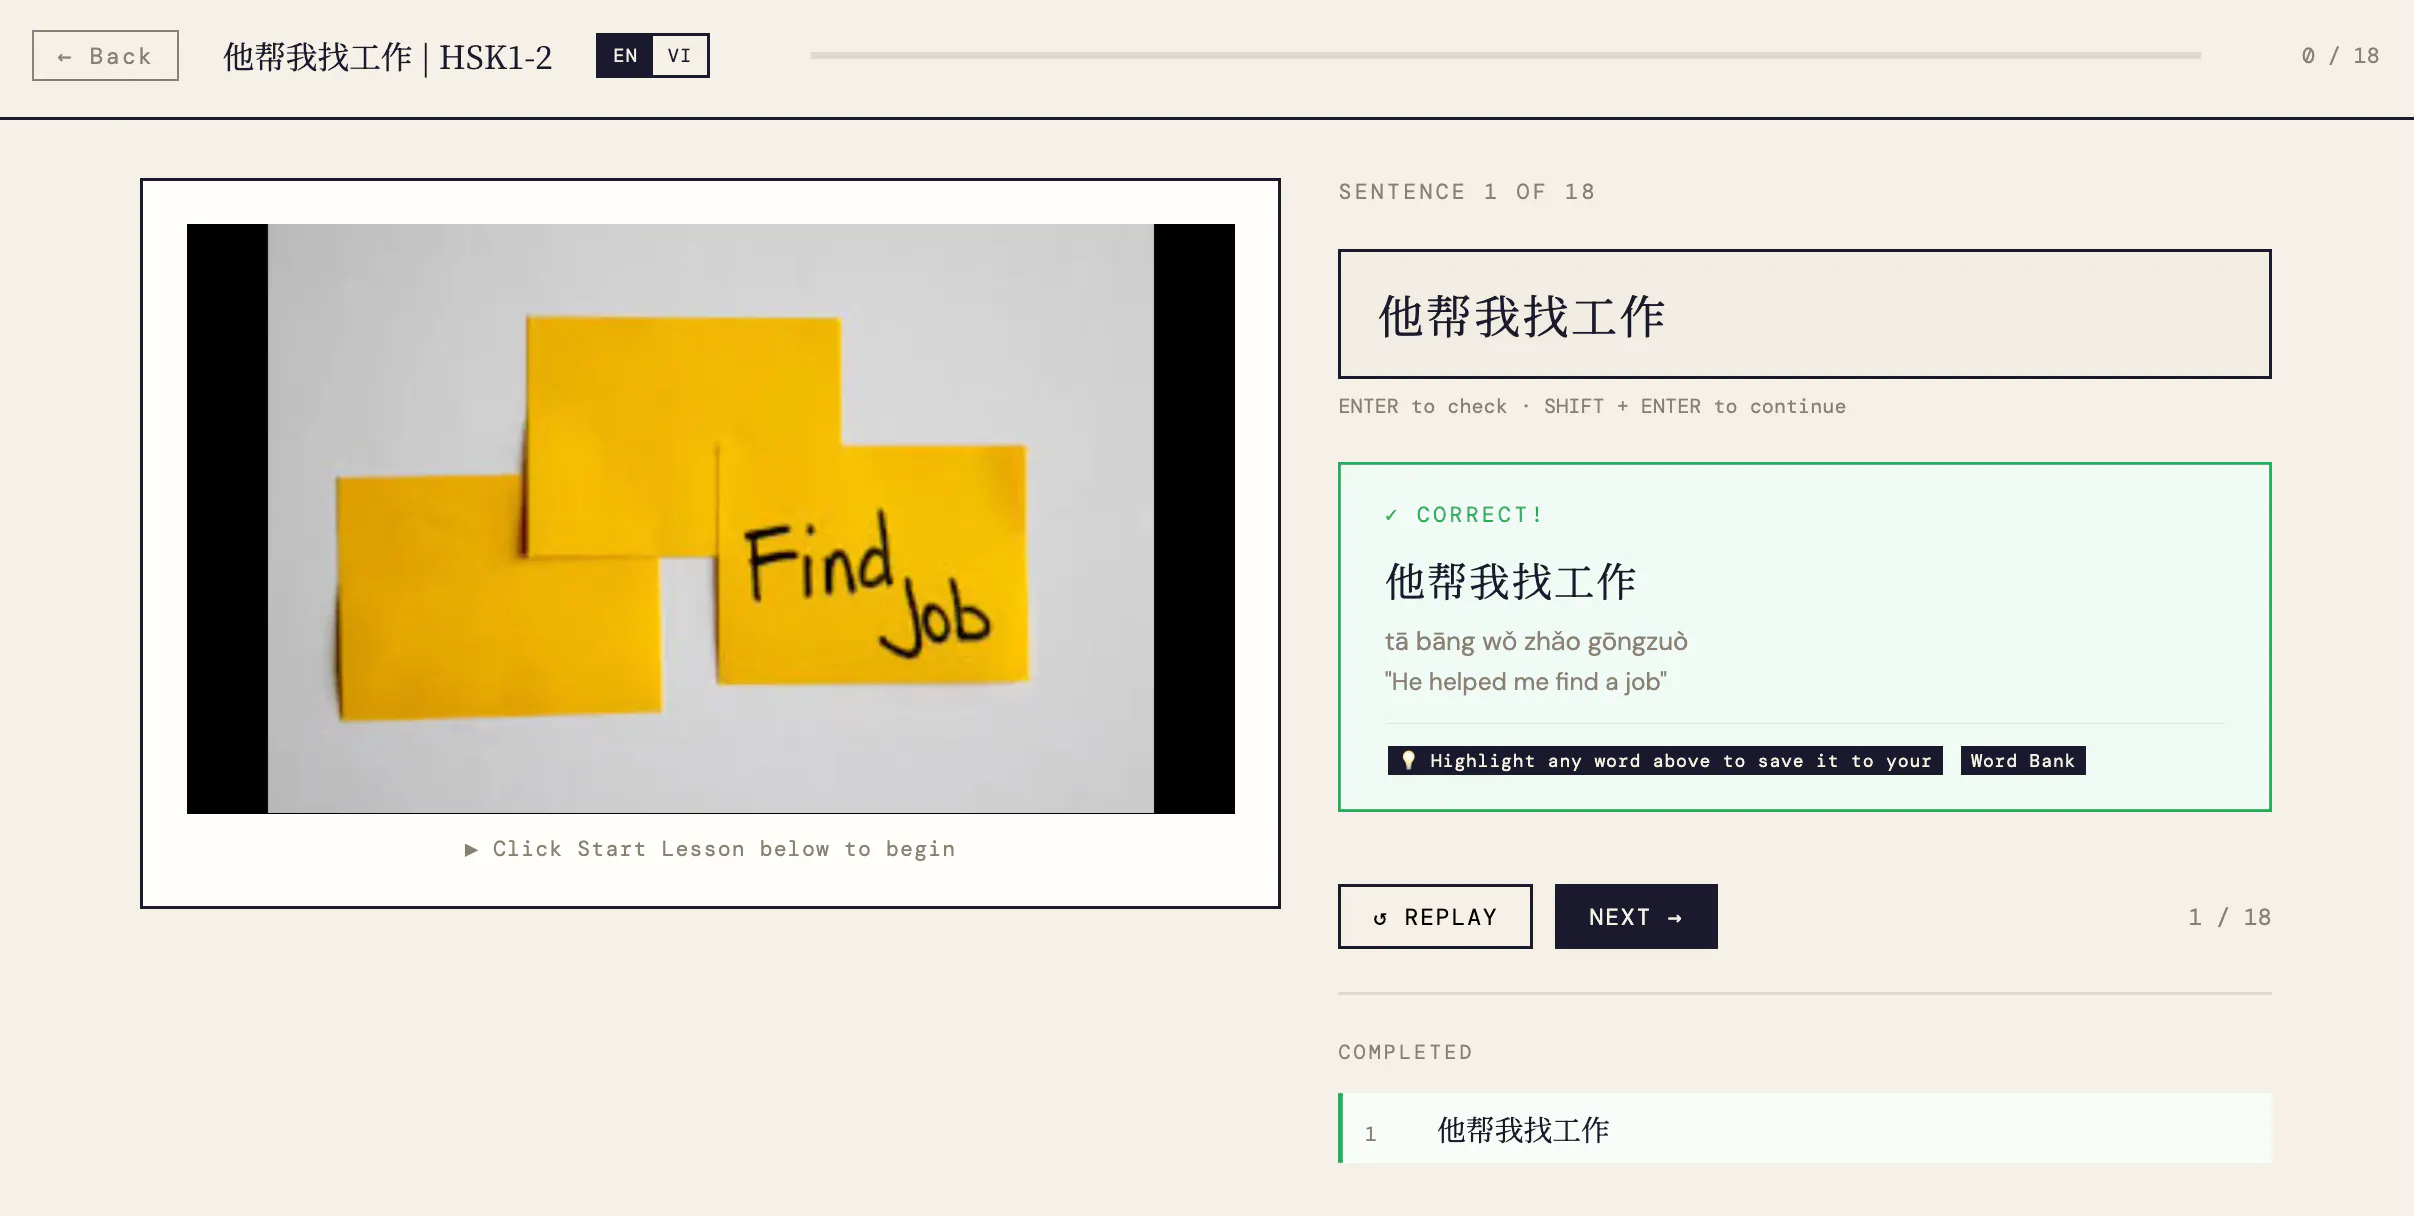The image size is (2414, 1216).
Task: Click the lesson title HSK1-2
Action: (x=387, y=57)
